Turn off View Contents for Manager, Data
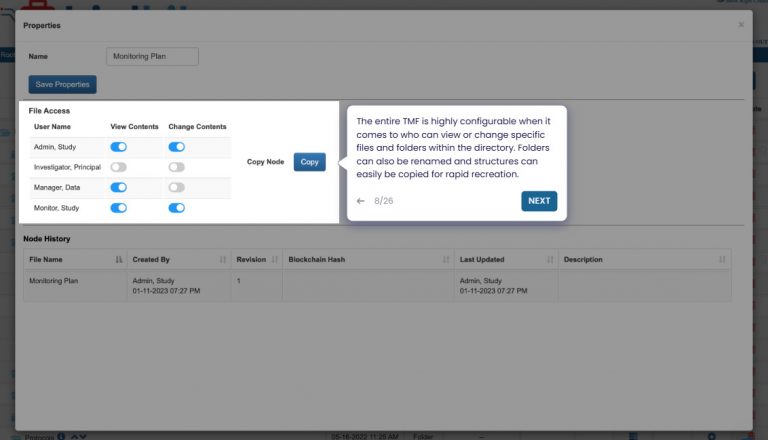The height and width of the screenshot is (440, 768). click(119, 187)
